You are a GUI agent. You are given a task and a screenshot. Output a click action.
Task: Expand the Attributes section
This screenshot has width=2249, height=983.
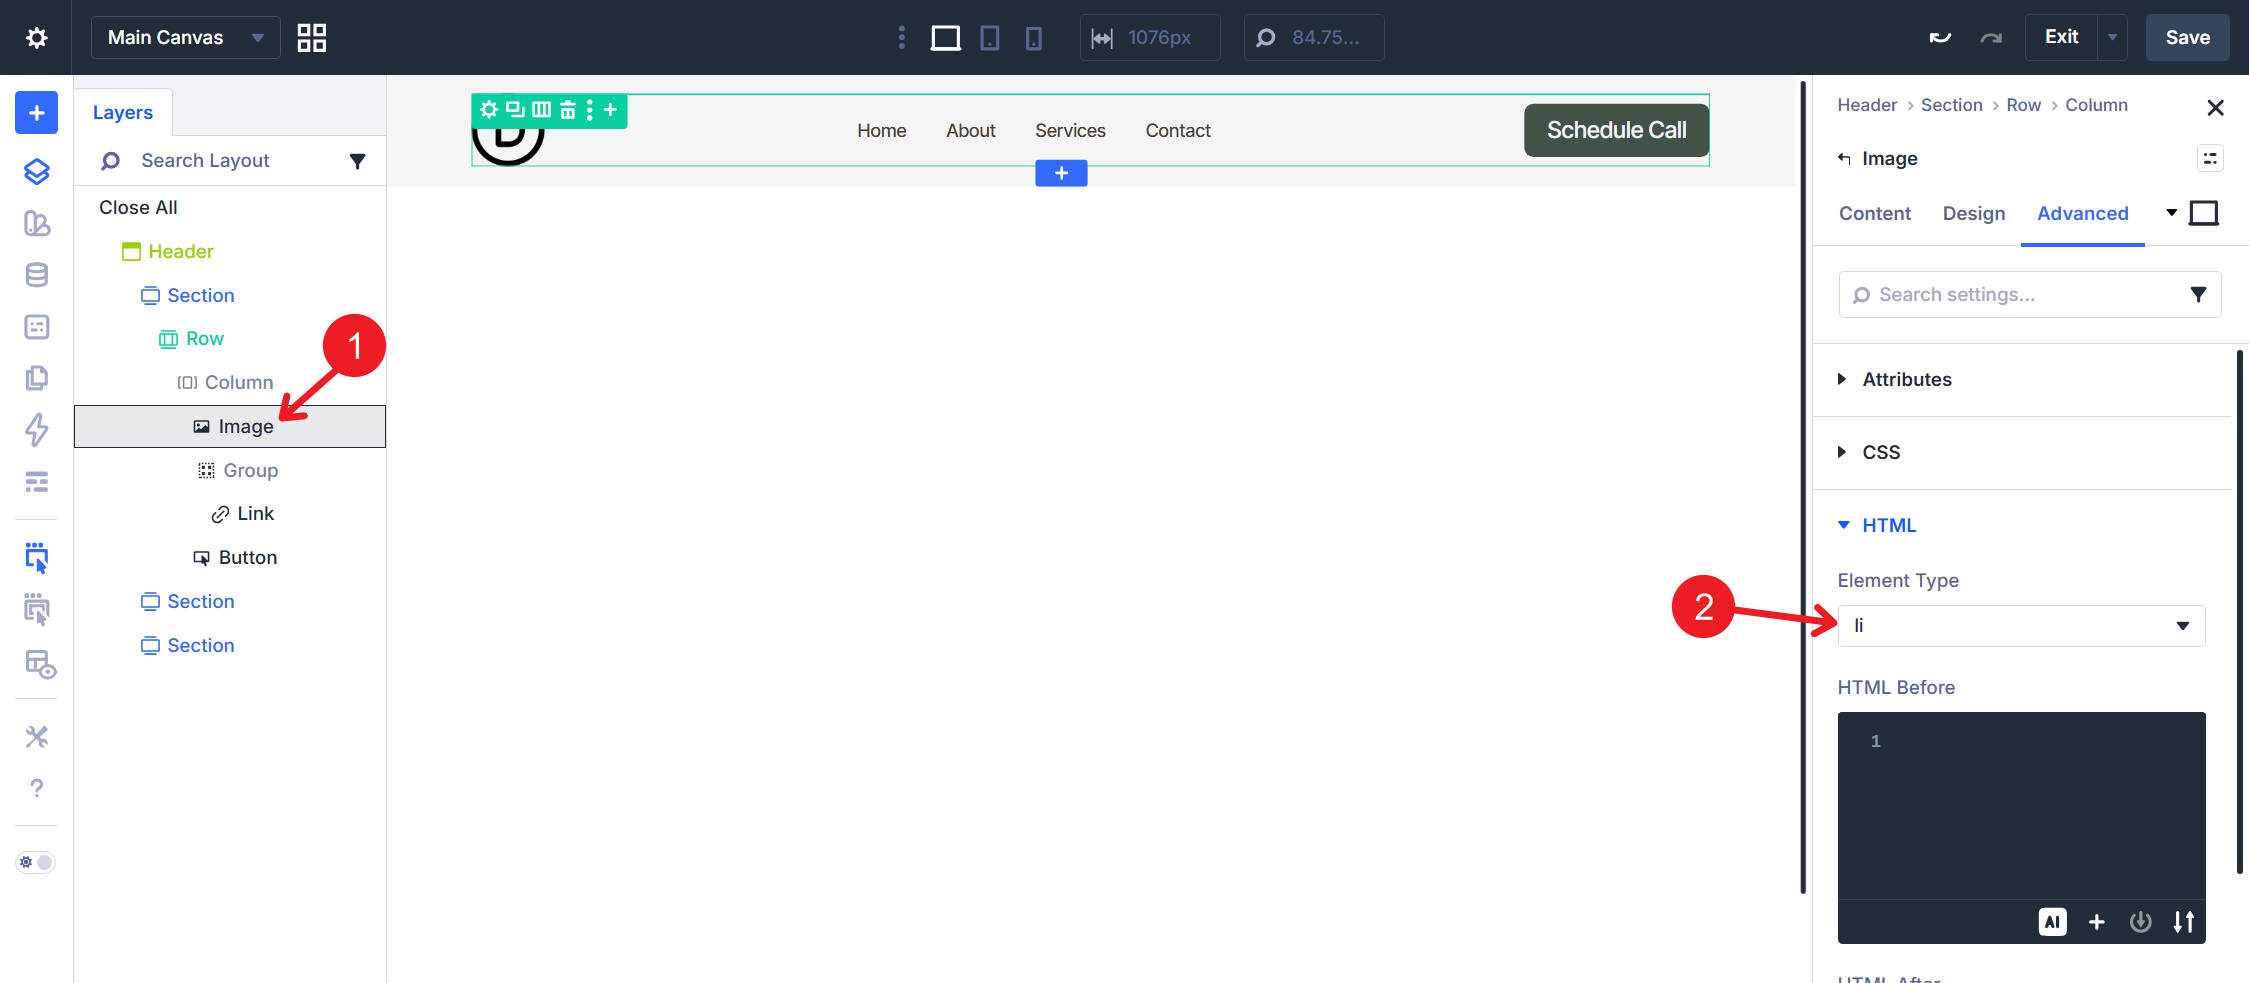pos(1905,379)
